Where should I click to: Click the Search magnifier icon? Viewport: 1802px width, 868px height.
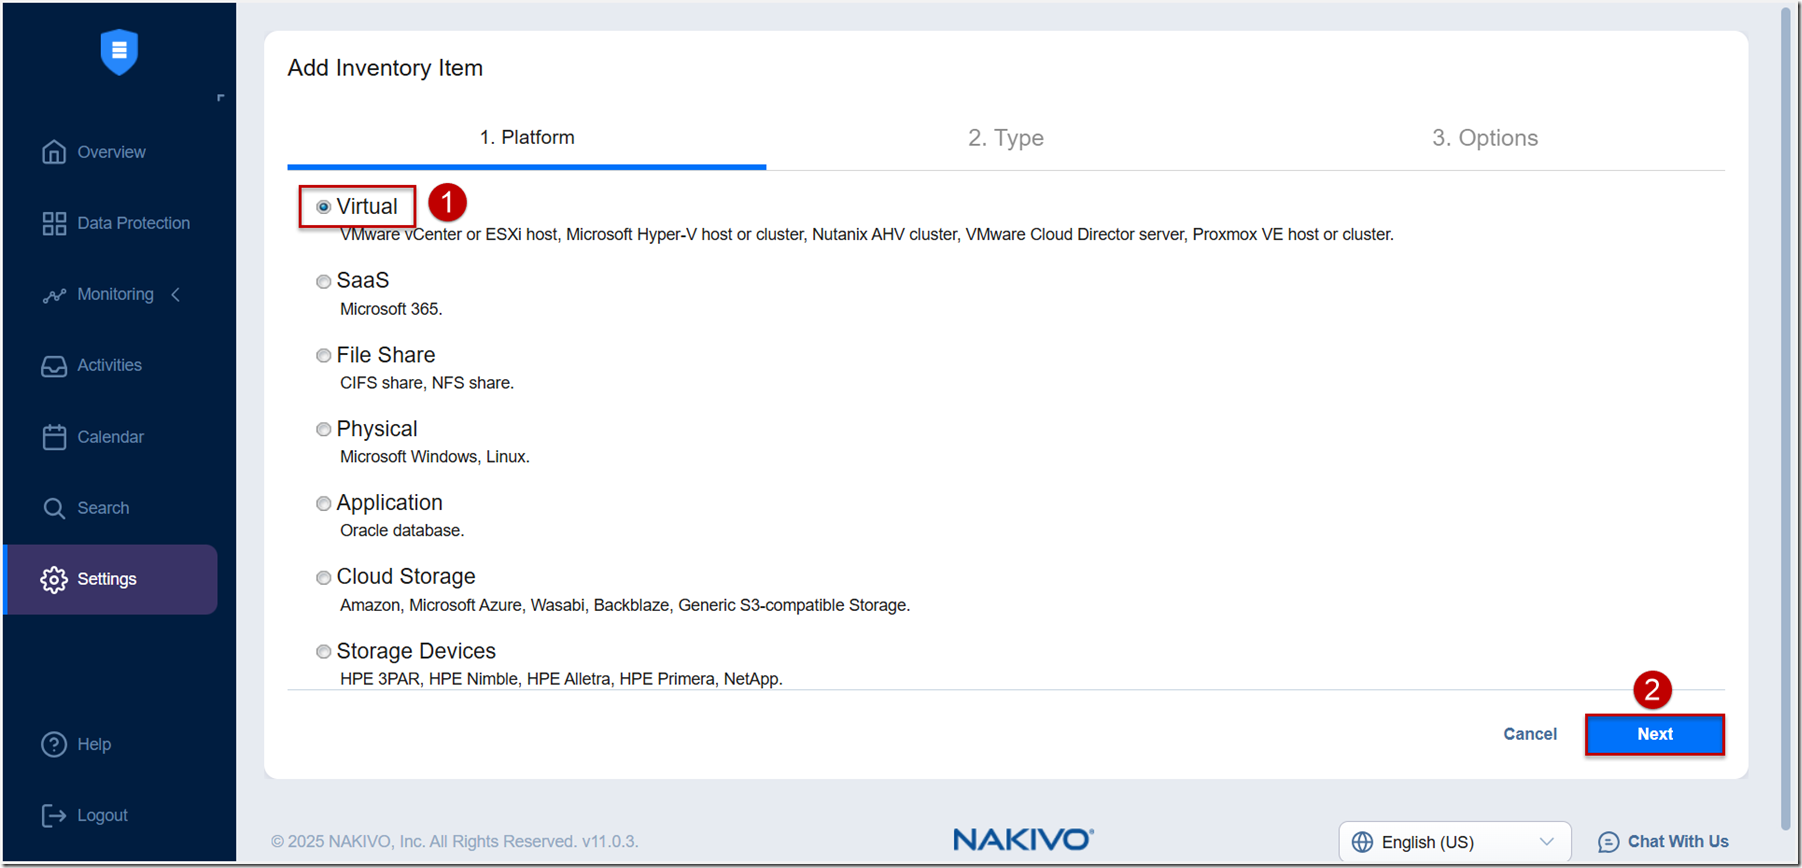[54, 508]
